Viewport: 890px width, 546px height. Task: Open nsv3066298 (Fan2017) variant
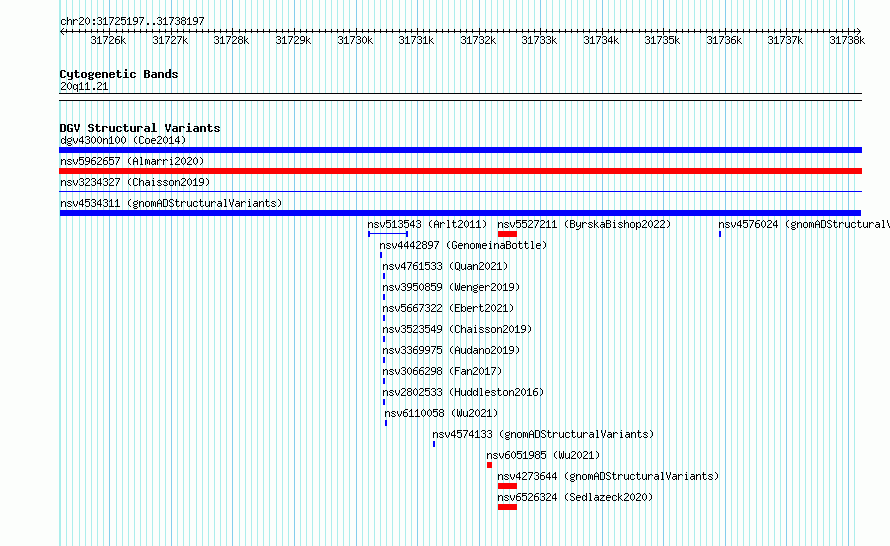(442, 371)
